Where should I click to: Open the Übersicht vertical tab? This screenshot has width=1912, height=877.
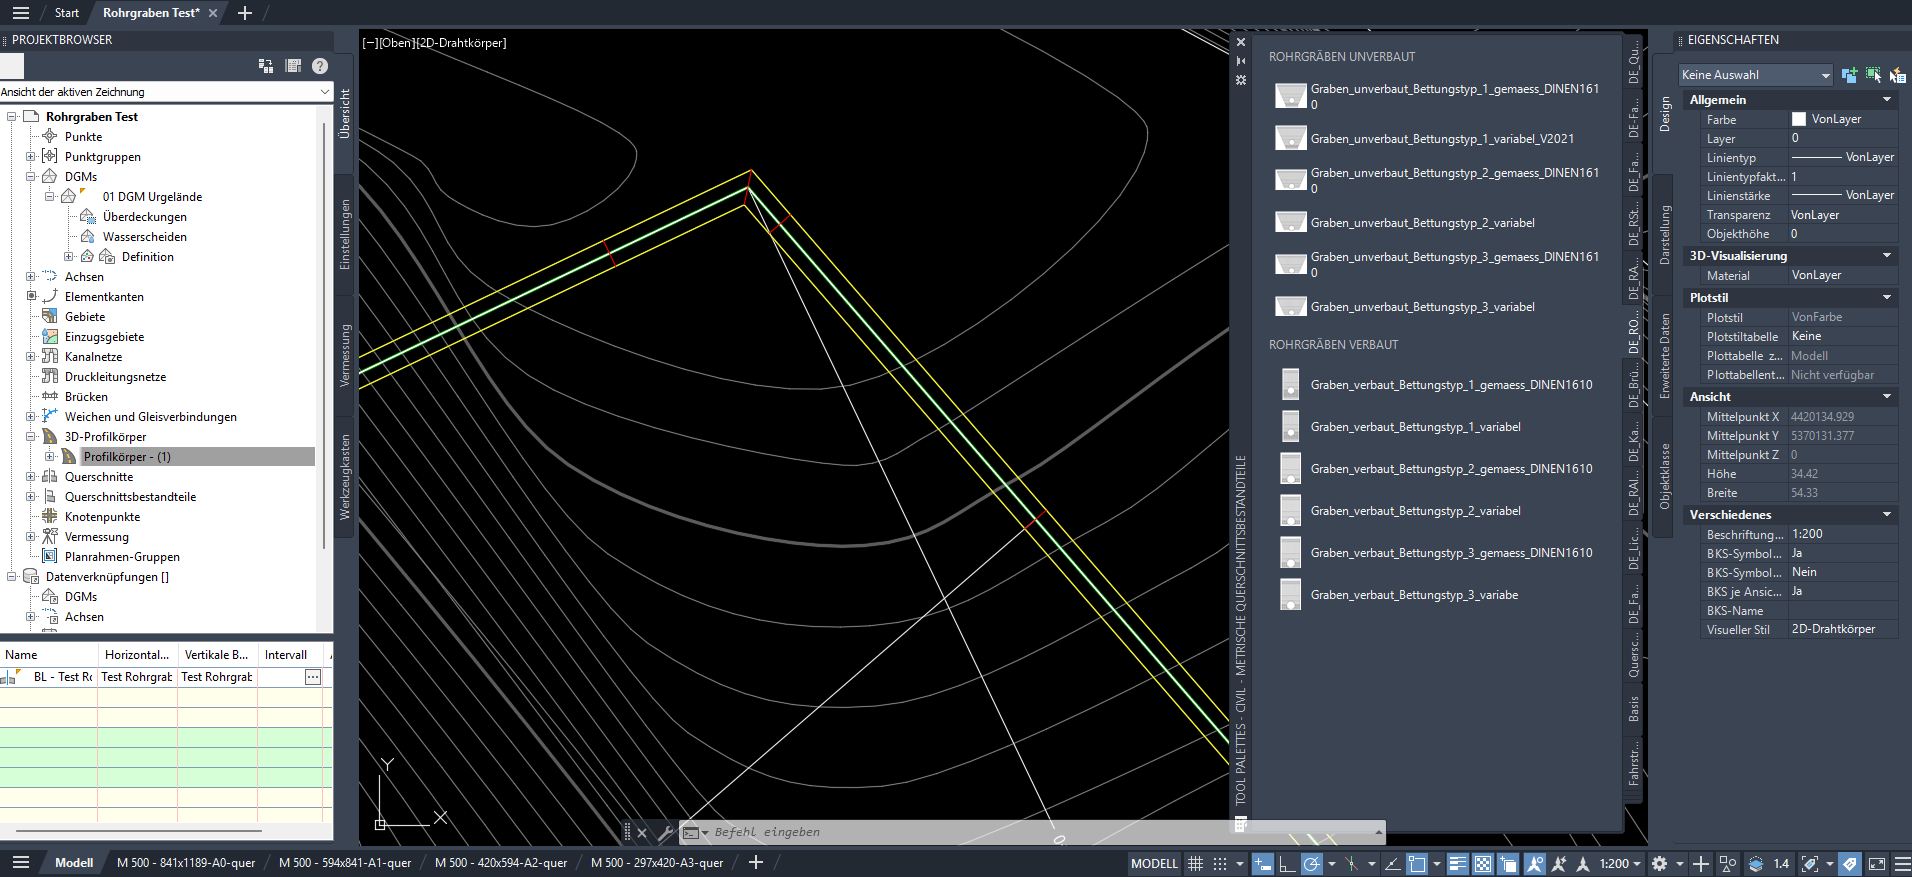(x=345, y=113)
